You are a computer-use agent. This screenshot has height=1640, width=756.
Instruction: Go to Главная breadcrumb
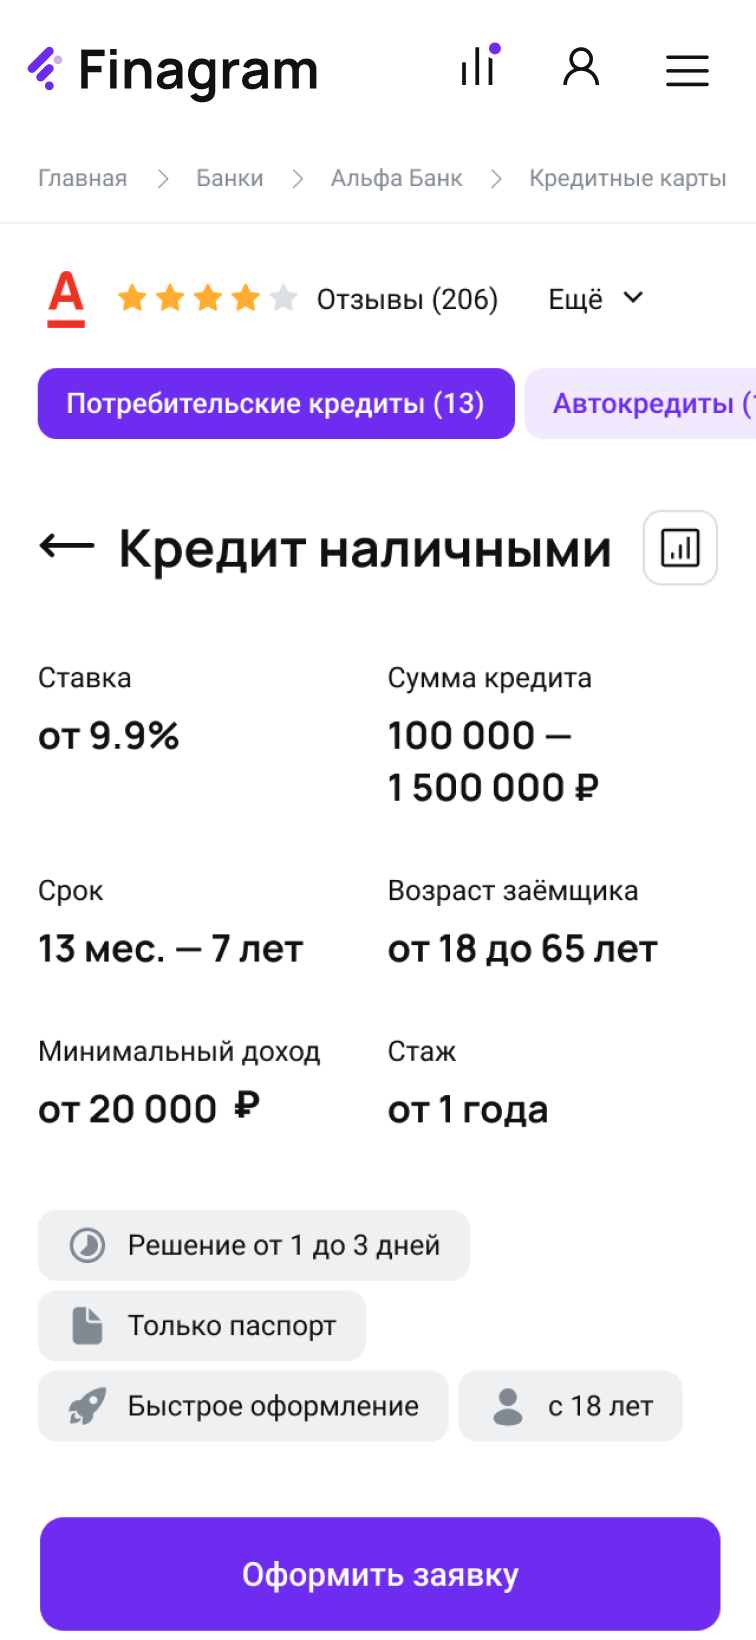(83, 178)
